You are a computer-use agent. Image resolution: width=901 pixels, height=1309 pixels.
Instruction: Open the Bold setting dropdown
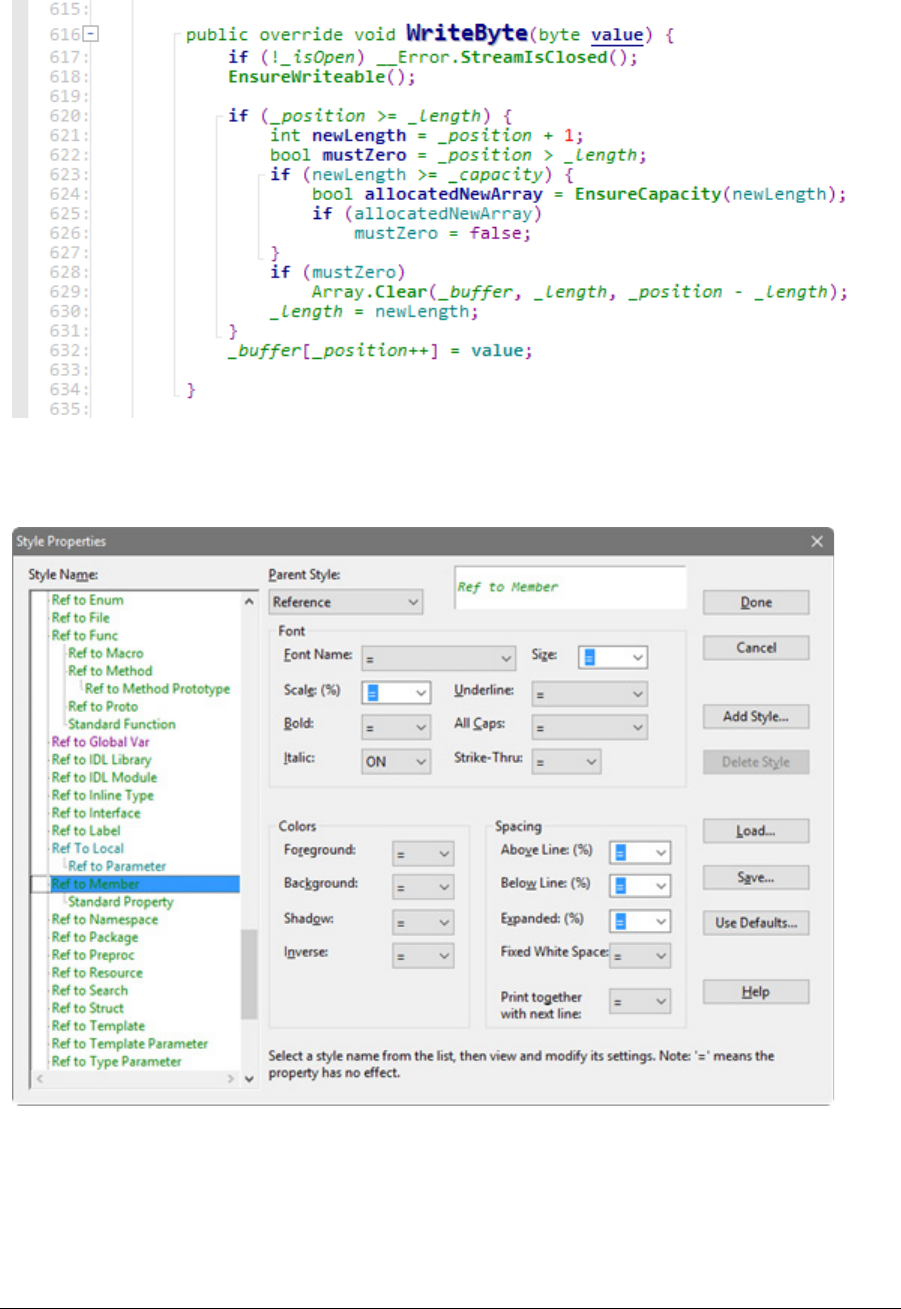[395, 727]
